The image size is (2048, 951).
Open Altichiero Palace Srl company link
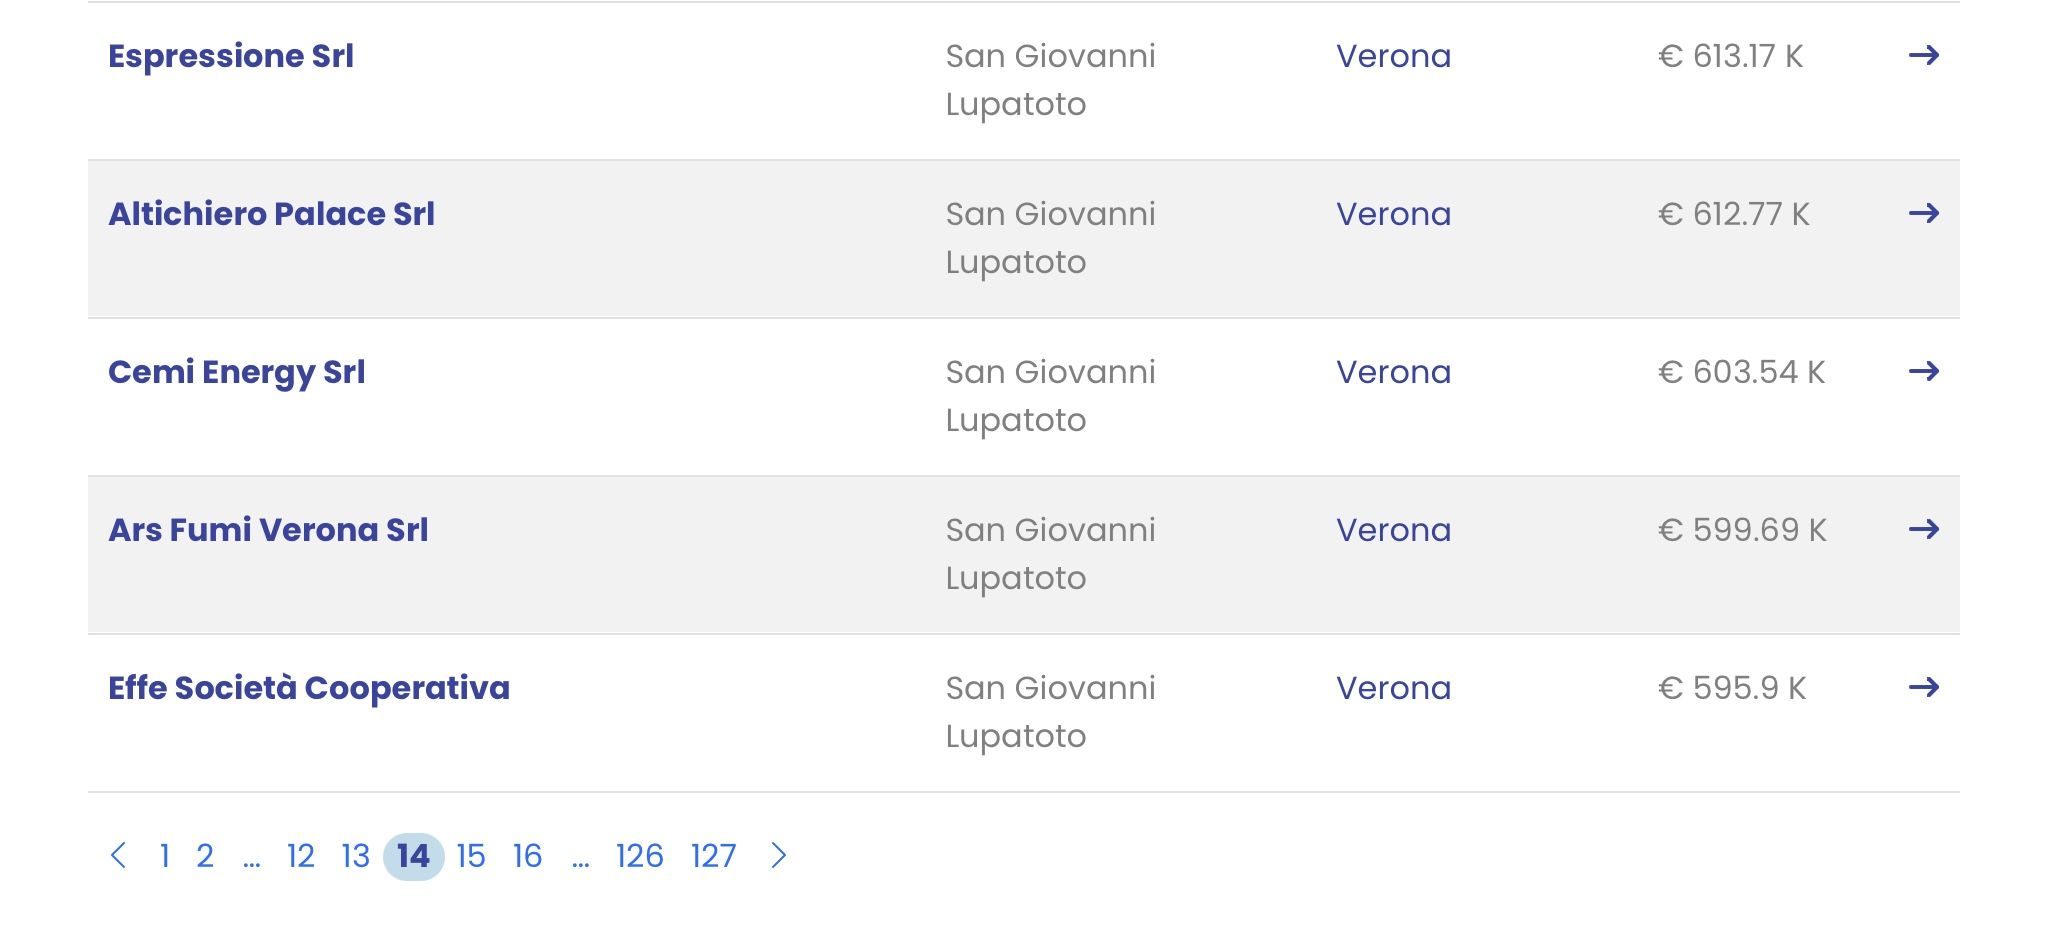(271, 214)
